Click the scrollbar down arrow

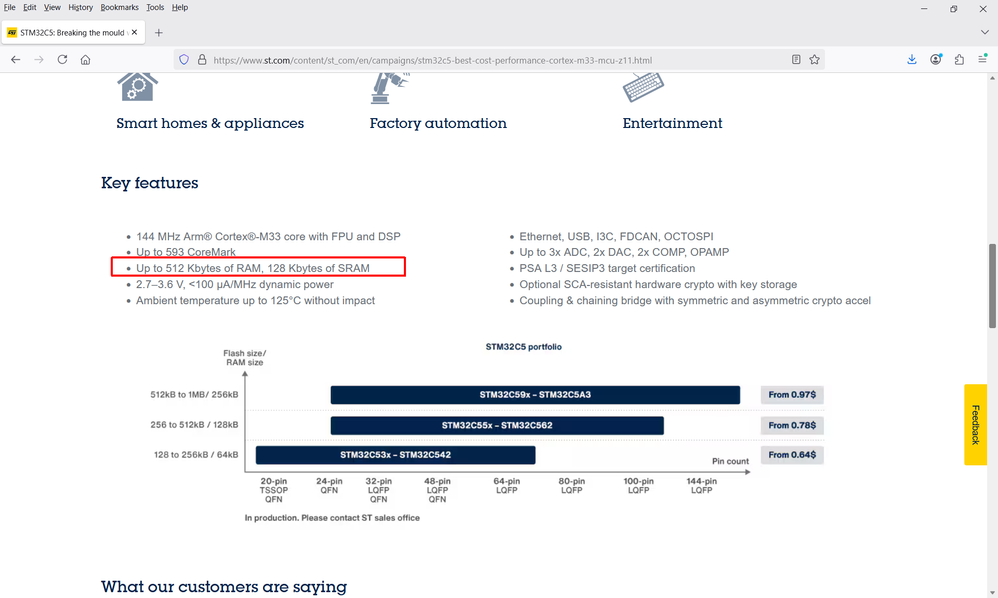tap(992, 592)
